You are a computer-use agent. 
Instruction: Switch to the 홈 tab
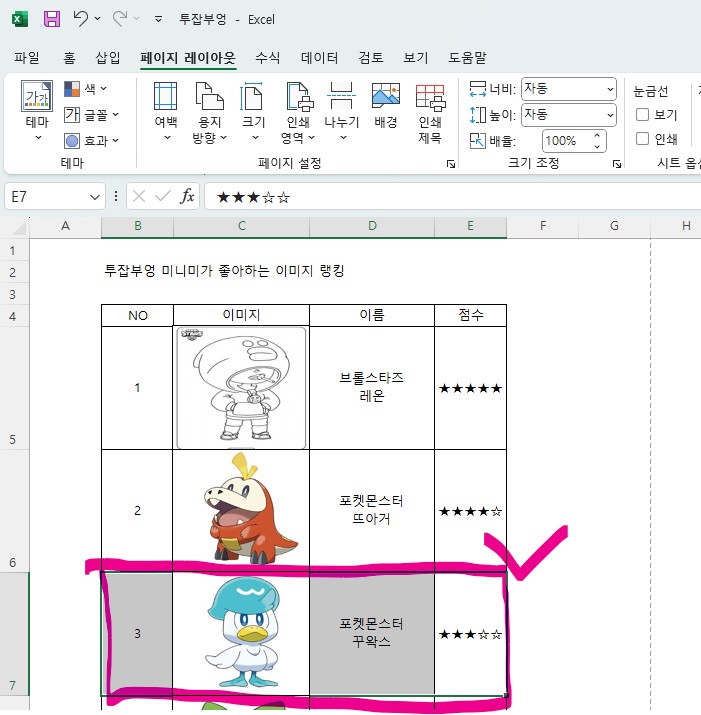point(69,58)
